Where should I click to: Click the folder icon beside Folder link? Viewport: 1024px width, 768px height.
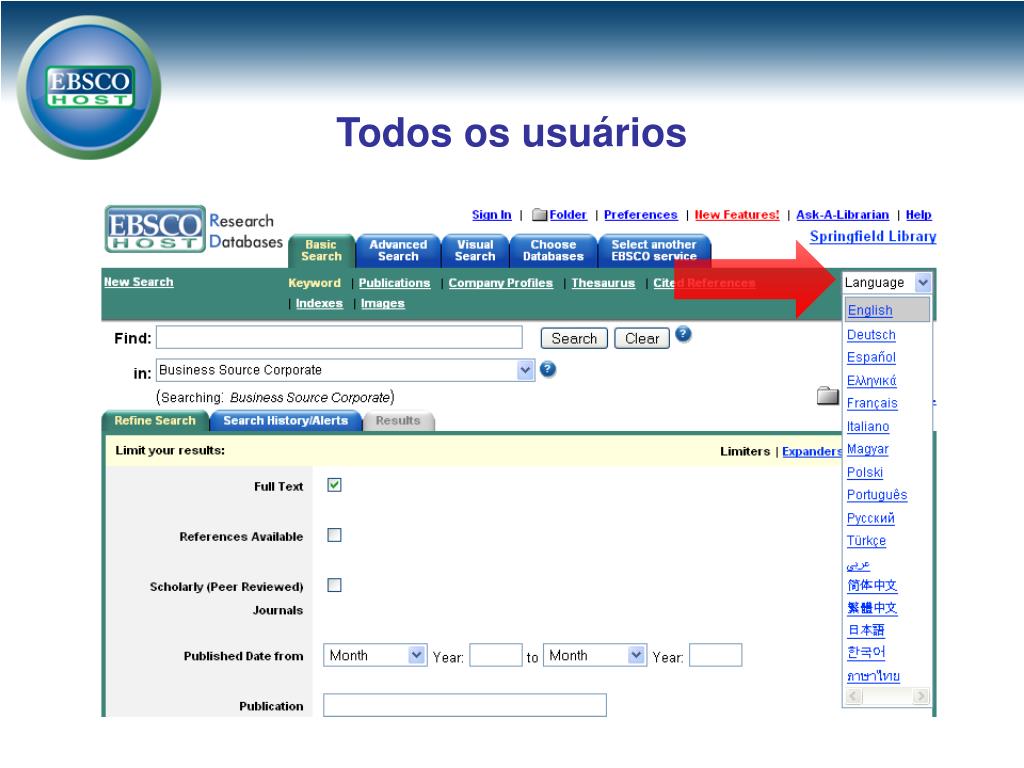tap(539, 215)
